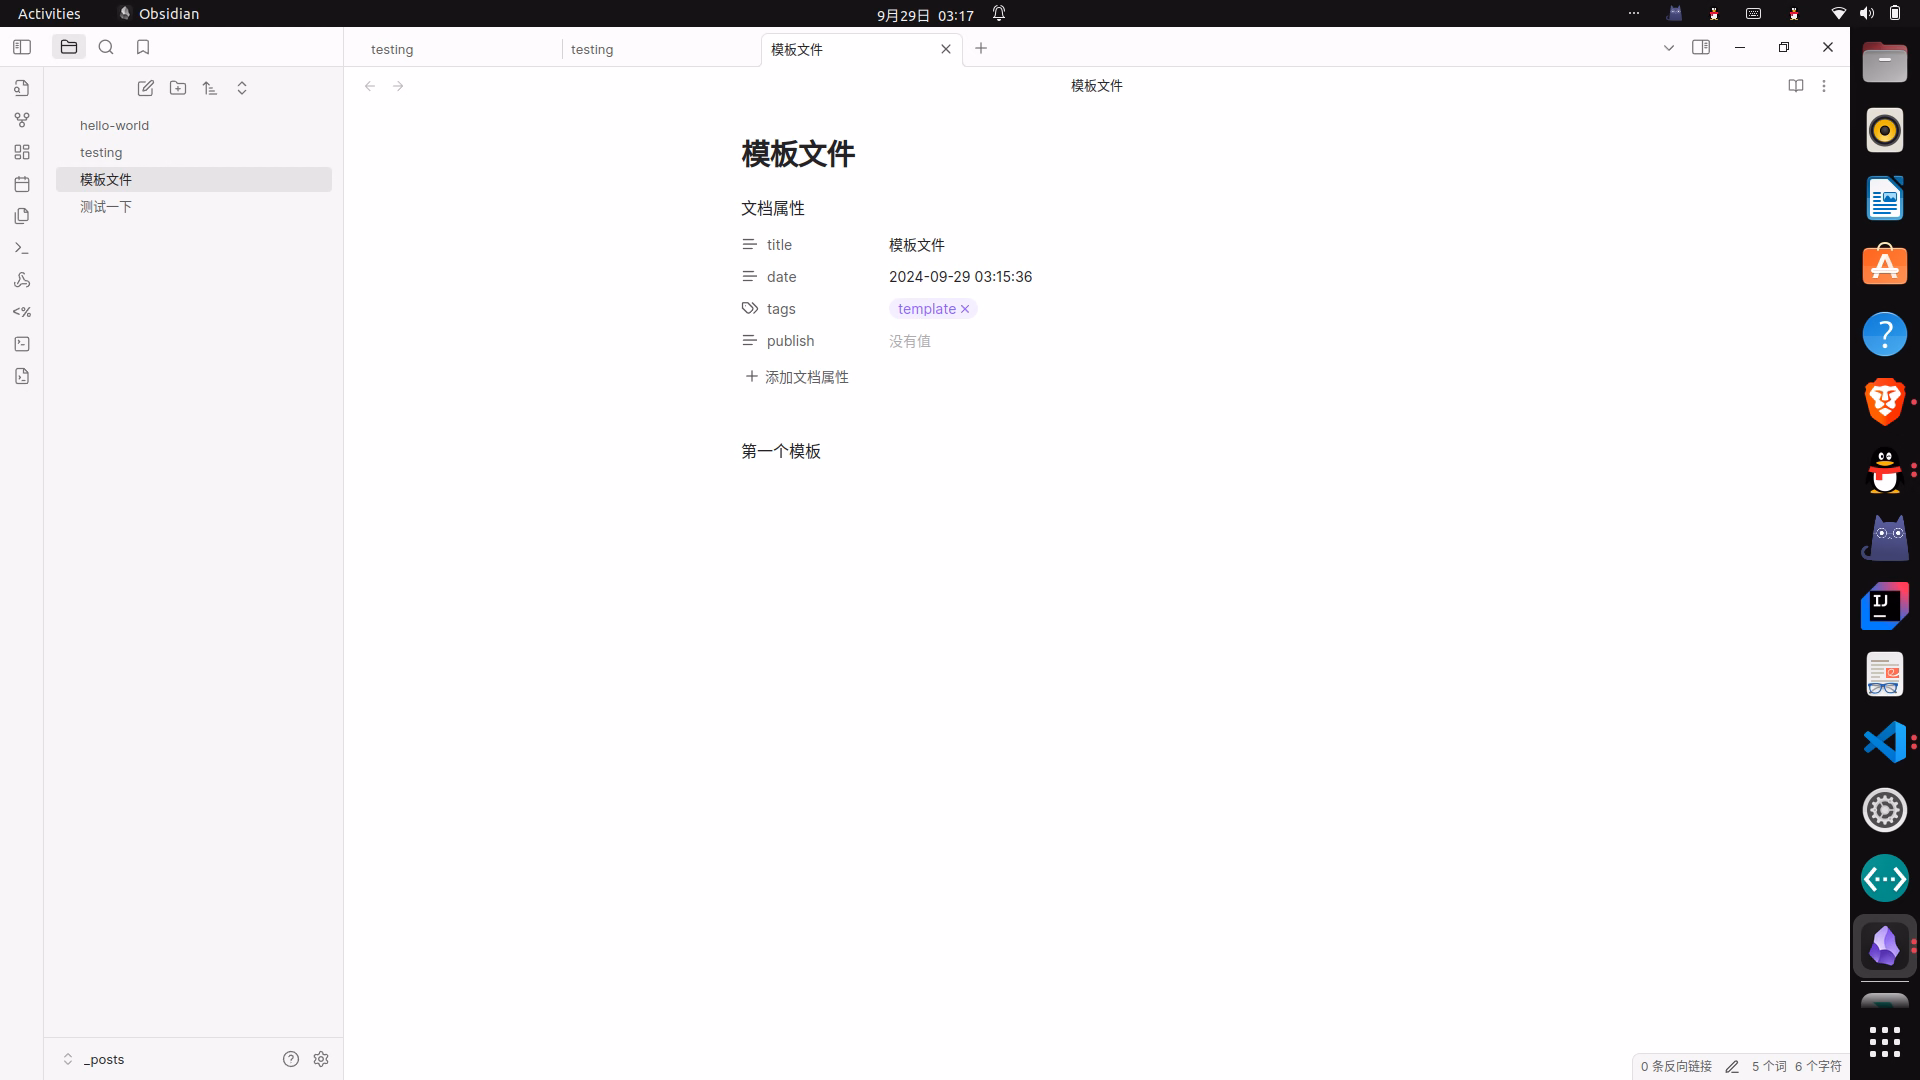Toggle the right sidebar panel

point(1701,47)
